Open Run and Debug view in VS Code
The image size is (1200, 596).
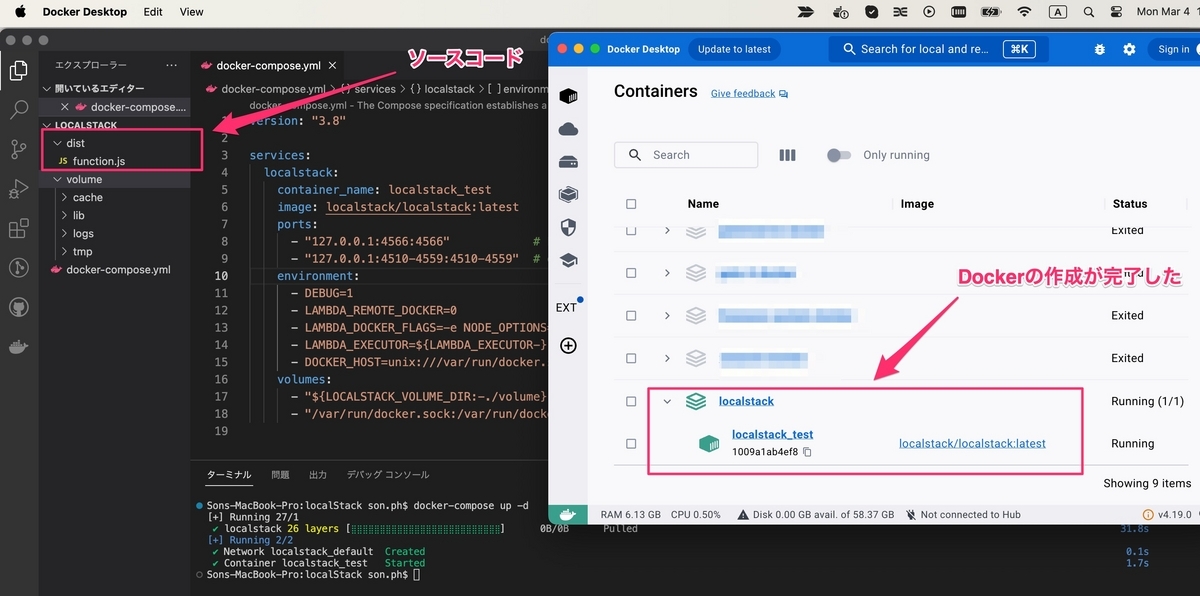pyautogui.click(x=18, y=189)
